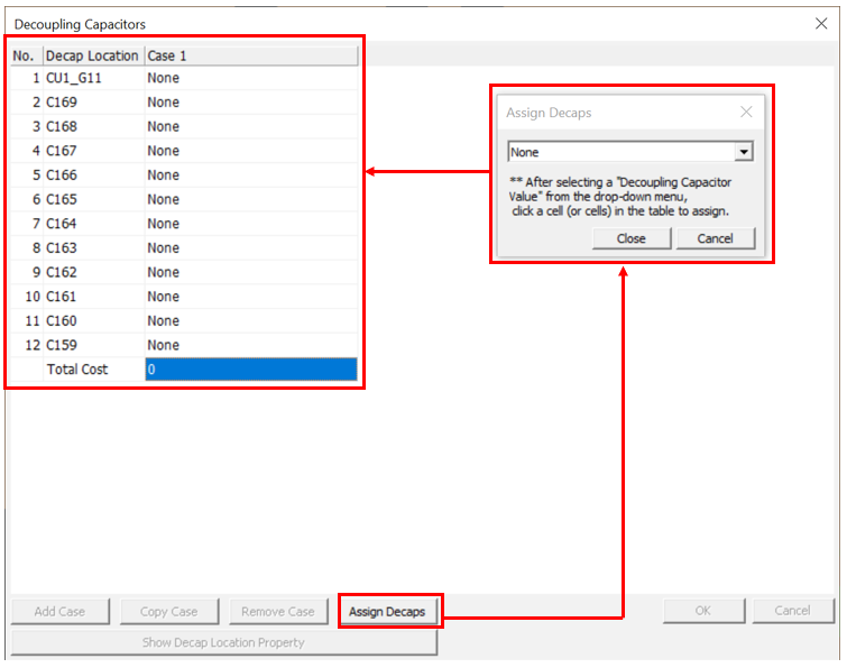
Task: Select the Case 1 cell for C161
Action: (x=250, y=296)
